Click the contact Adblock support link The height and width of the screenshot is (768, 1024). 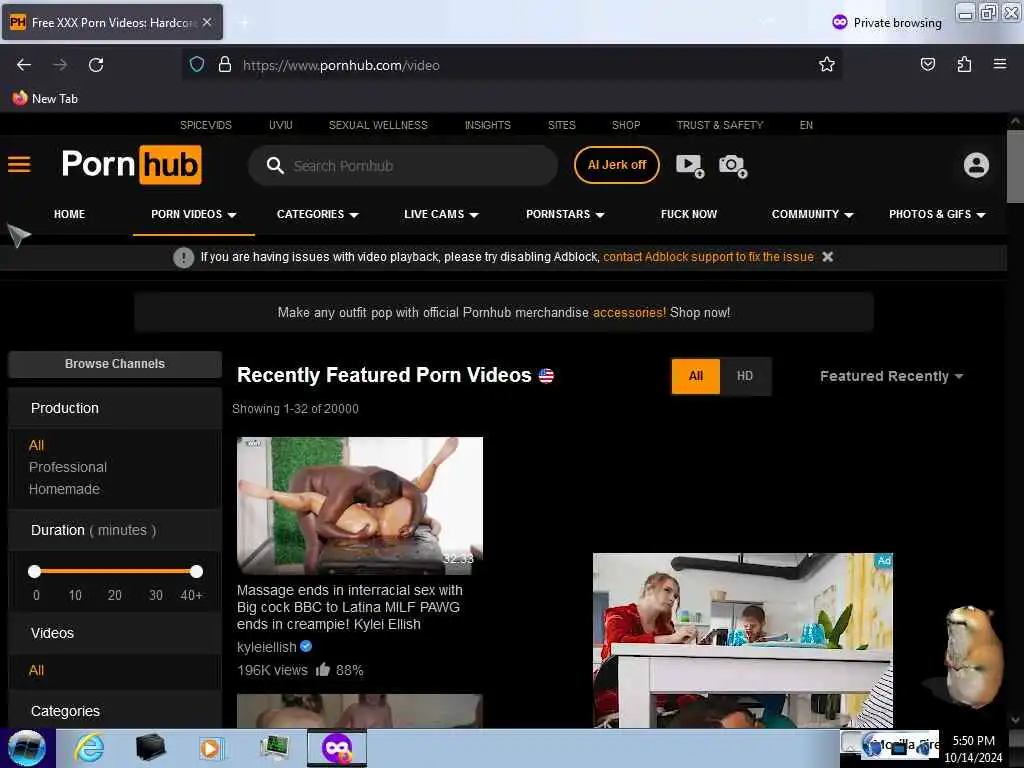click(708, 257)
